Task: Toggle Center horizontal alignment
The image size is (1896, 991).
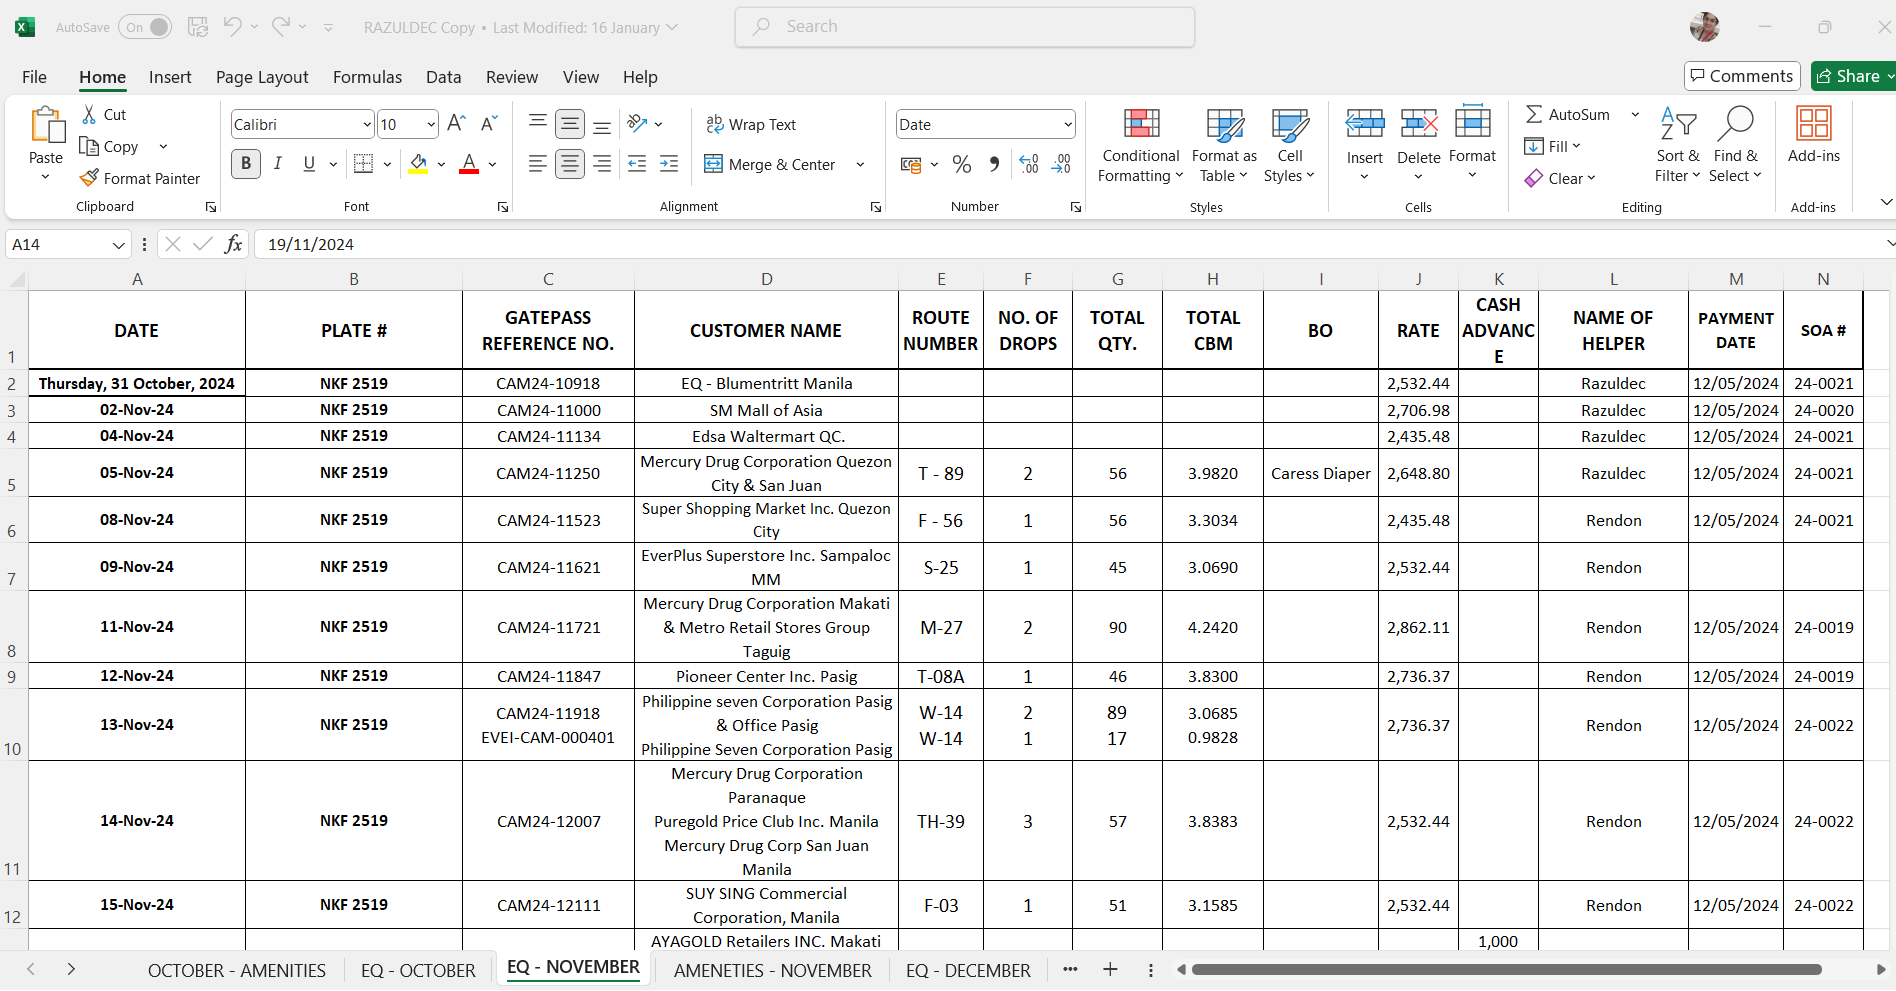Action: 570,164
